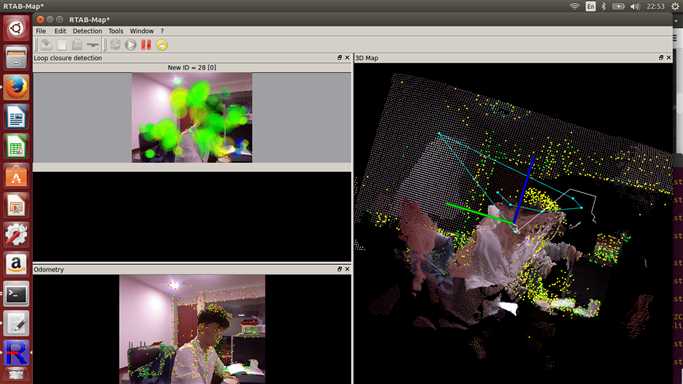The image size is (683, 384).
Task: Close the Odometry panel
Action: point(347,269)
